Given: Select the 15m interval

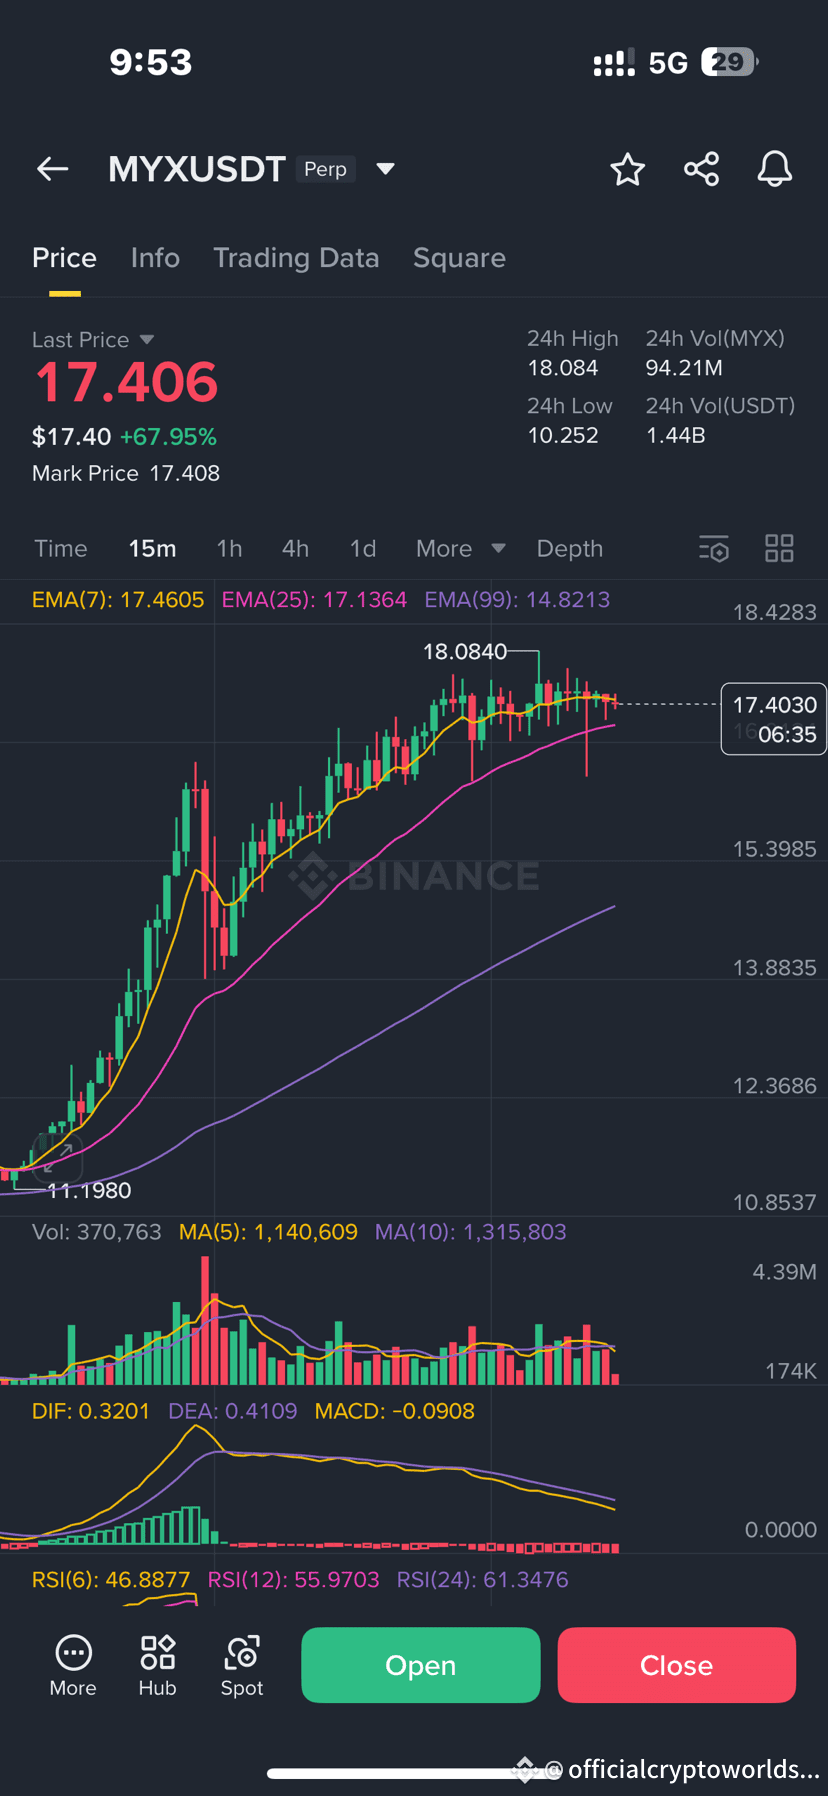Looking at the screenshot, I should (x=152, y=549).
